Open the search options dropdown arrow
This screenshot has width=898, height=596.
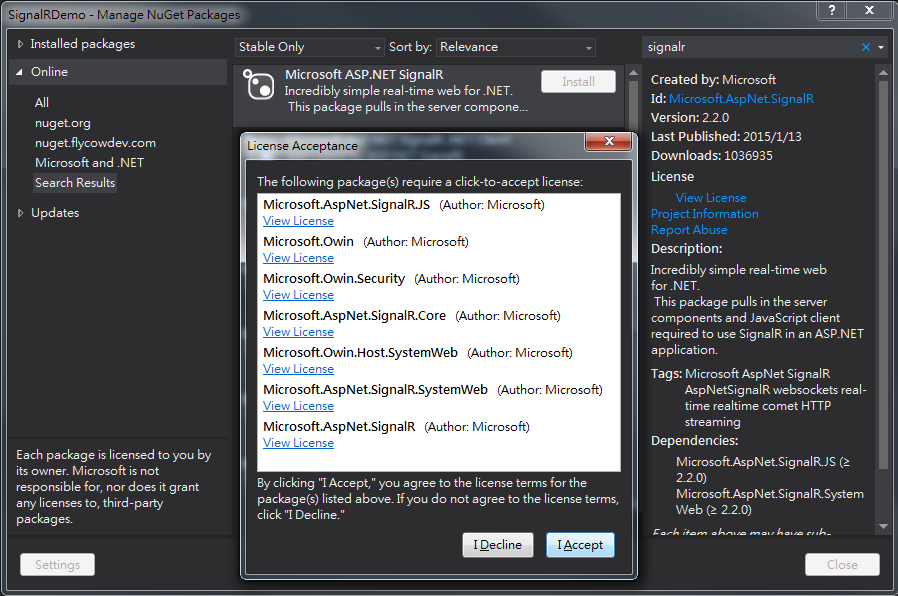pyautogui.click(x=881, y=46)
